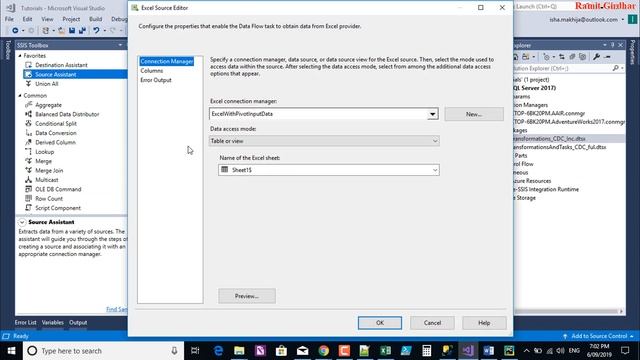
Task: Open the View menu
Action: 47,19
